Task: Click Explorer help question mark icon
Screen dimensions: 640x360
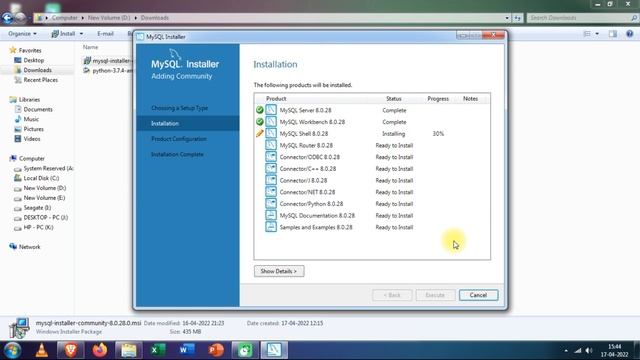Action: 629,34
